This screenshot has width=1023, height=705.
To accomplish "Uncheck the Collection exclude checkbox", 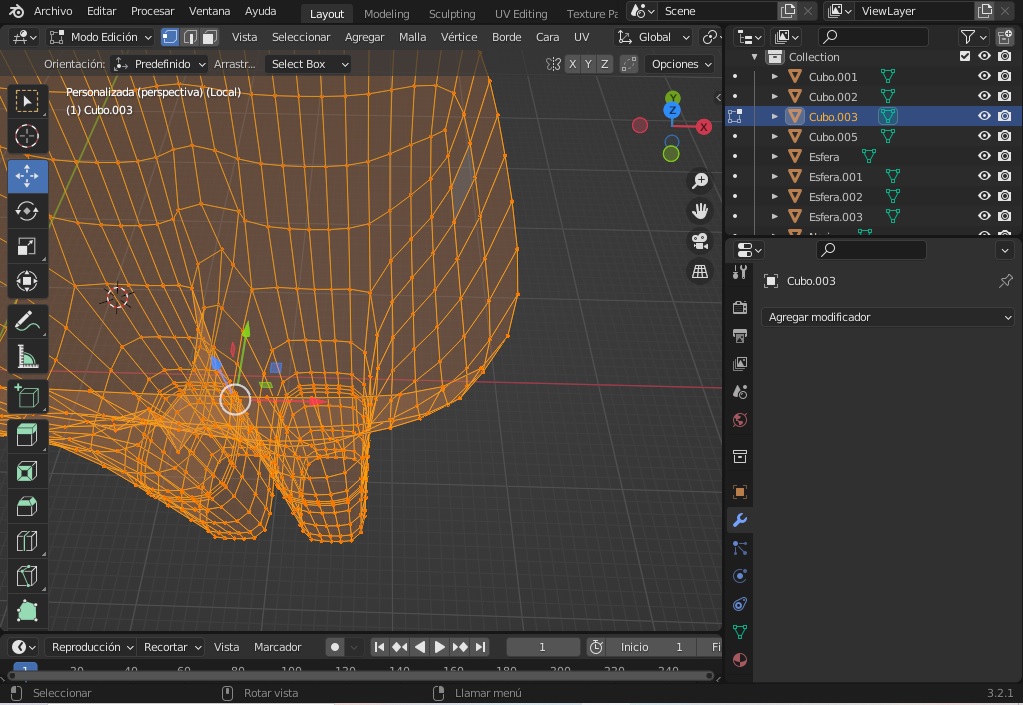I will (x=964, y=57).
